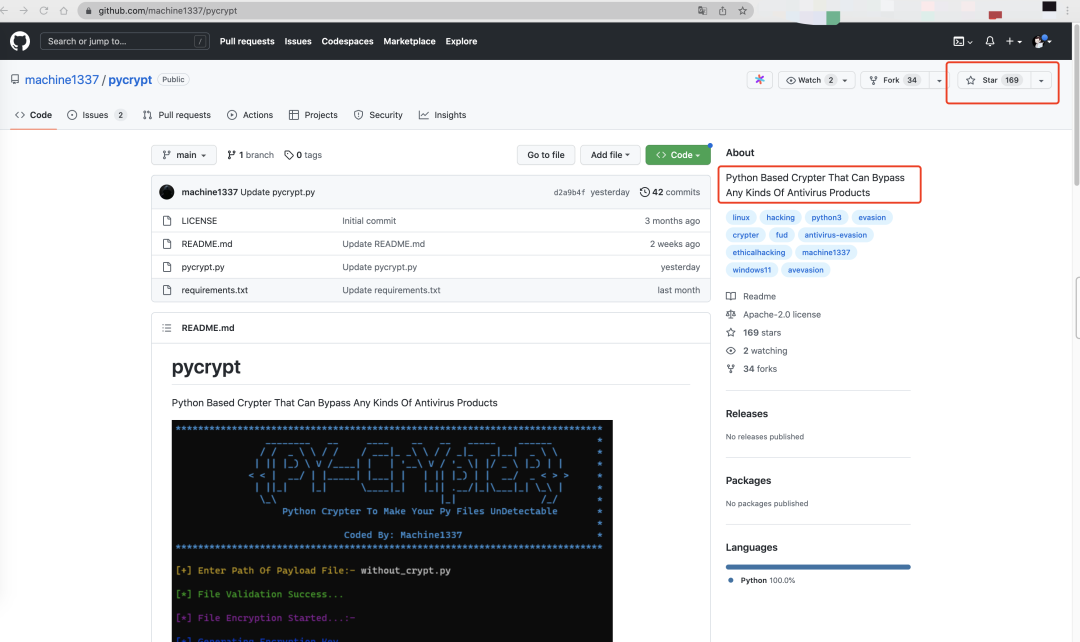1080x642 pixels.
Task: Open the Apache-2.0 license link
Action: click(x=773, y=315)
